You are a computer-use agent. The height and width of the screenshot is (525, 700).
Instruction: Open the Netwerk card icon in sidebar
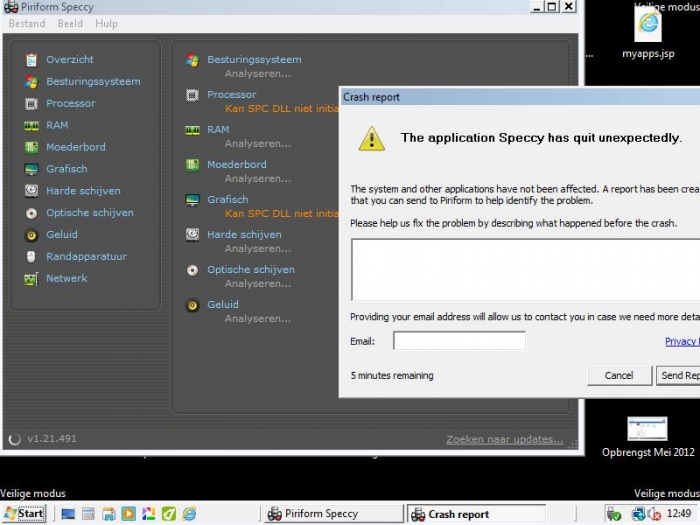pyautogui.click(x=31, y=279)
